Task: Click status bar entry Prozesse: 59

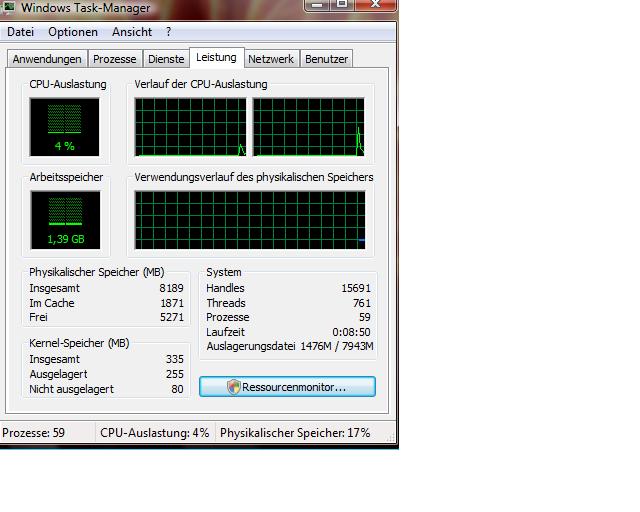Action: (x=33, y=433)
